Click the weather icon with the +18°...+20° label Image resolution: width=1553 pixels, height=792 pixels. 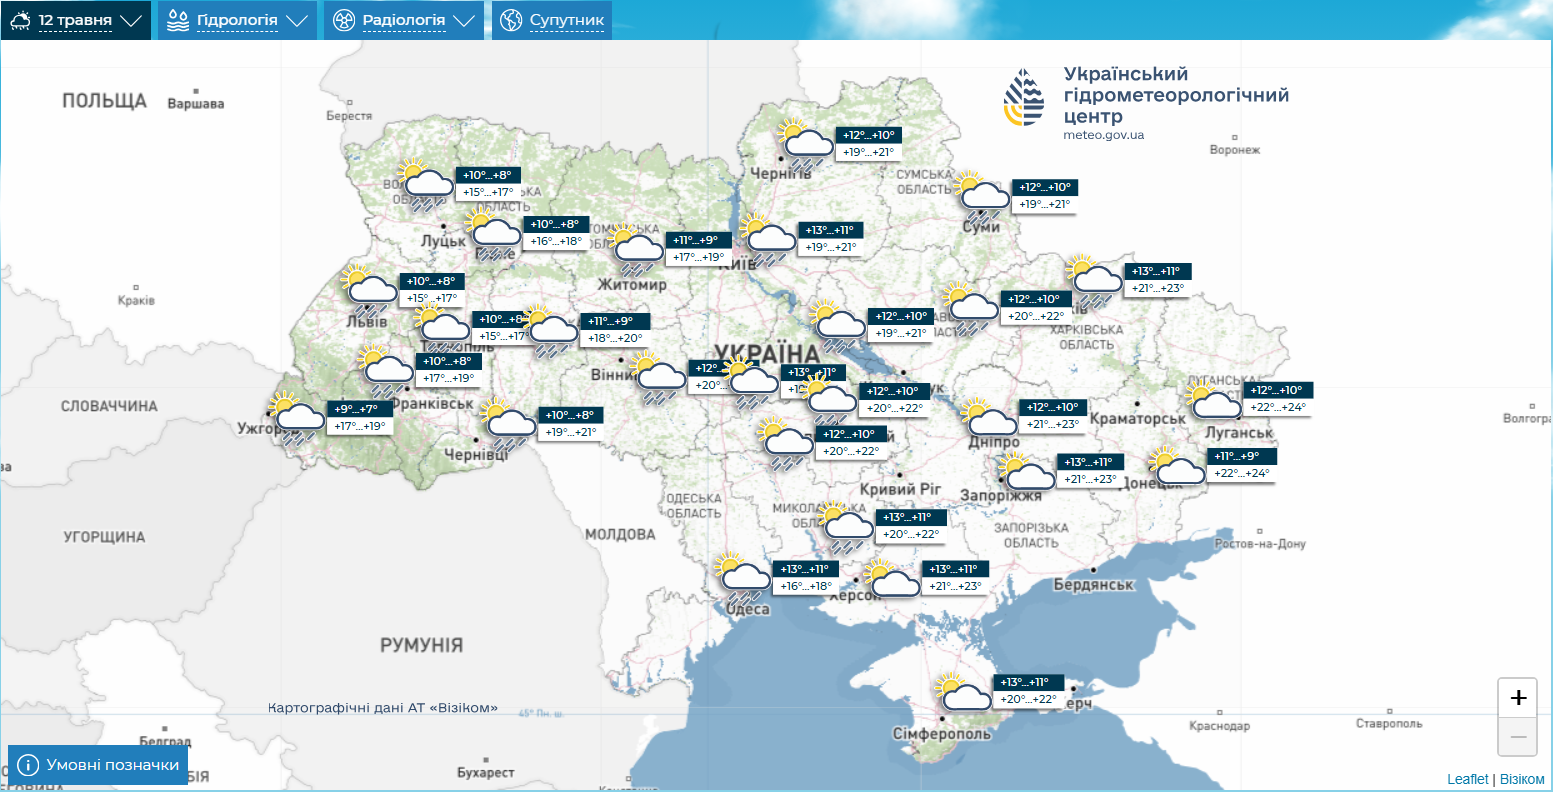(550, 330)
